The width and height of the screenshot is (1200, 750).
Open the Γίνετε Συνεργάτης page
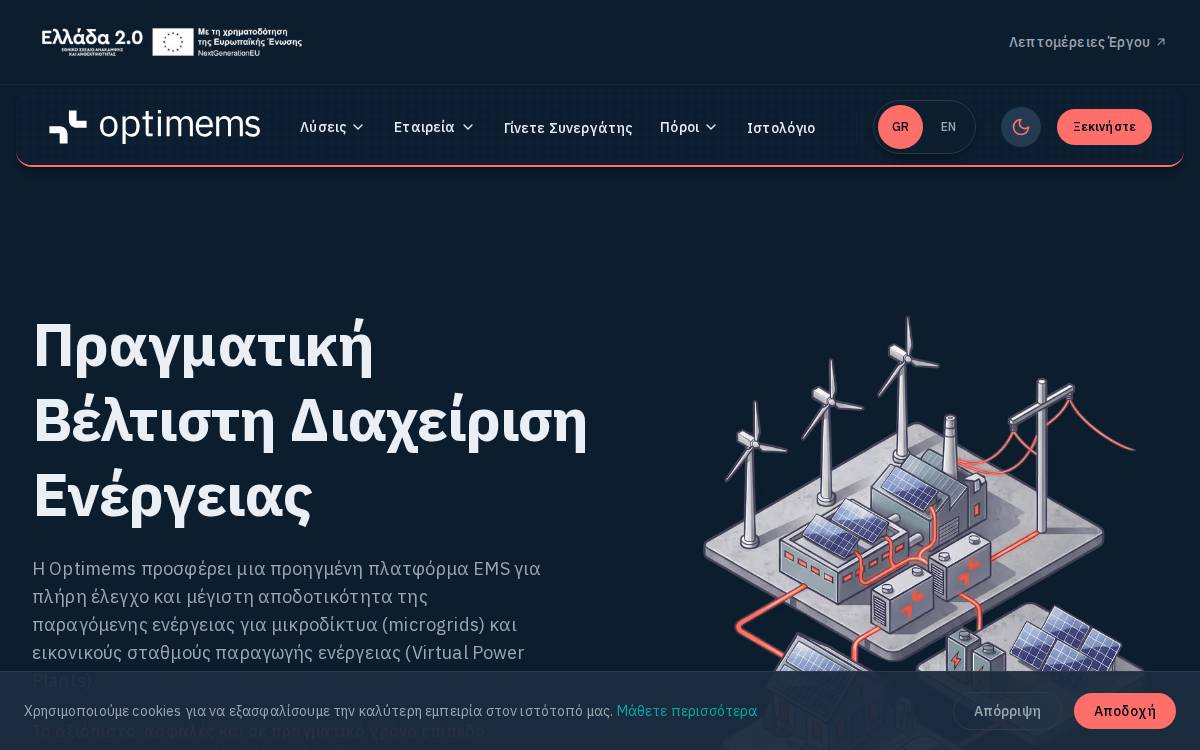pyautogui.click(x=568, y=128)
